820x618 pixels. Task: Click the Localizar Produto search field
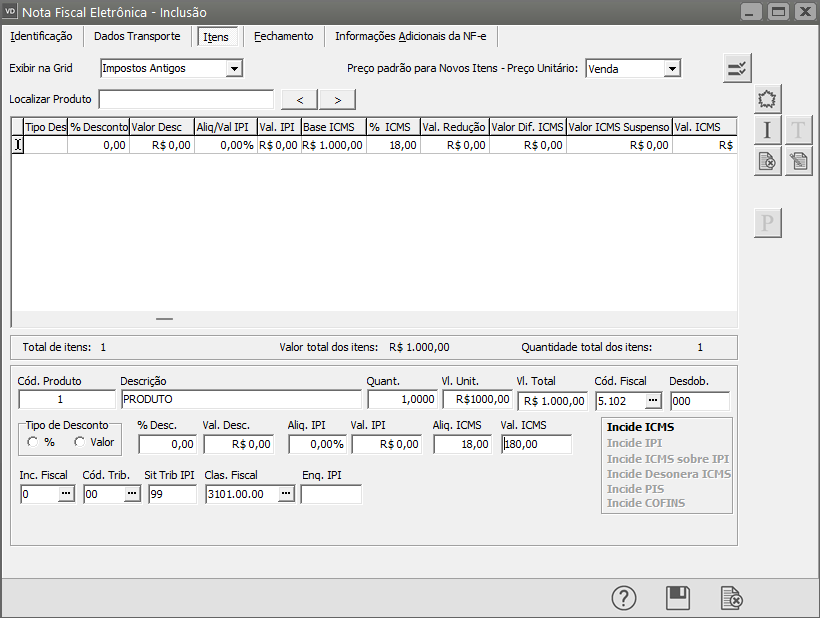point(186,99)
